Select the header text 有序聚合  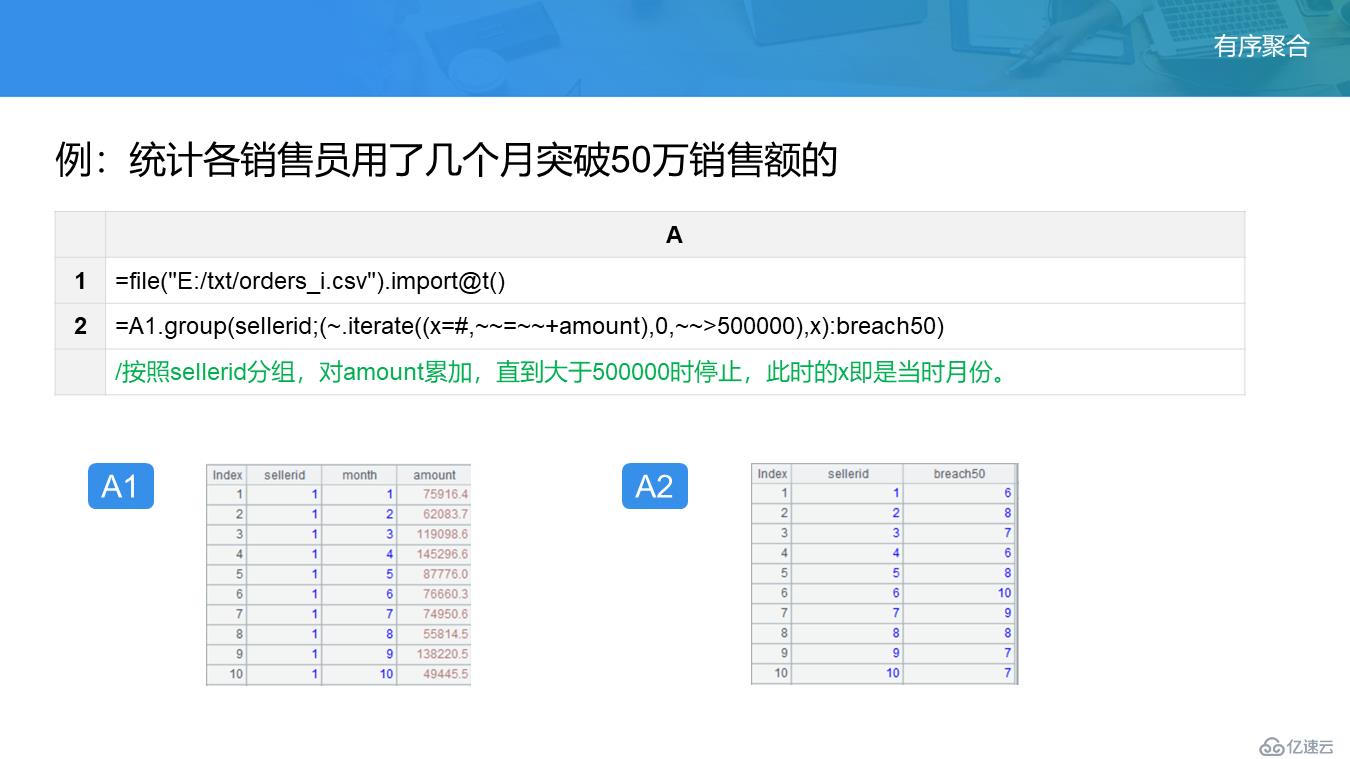[x=1261, y=46]
